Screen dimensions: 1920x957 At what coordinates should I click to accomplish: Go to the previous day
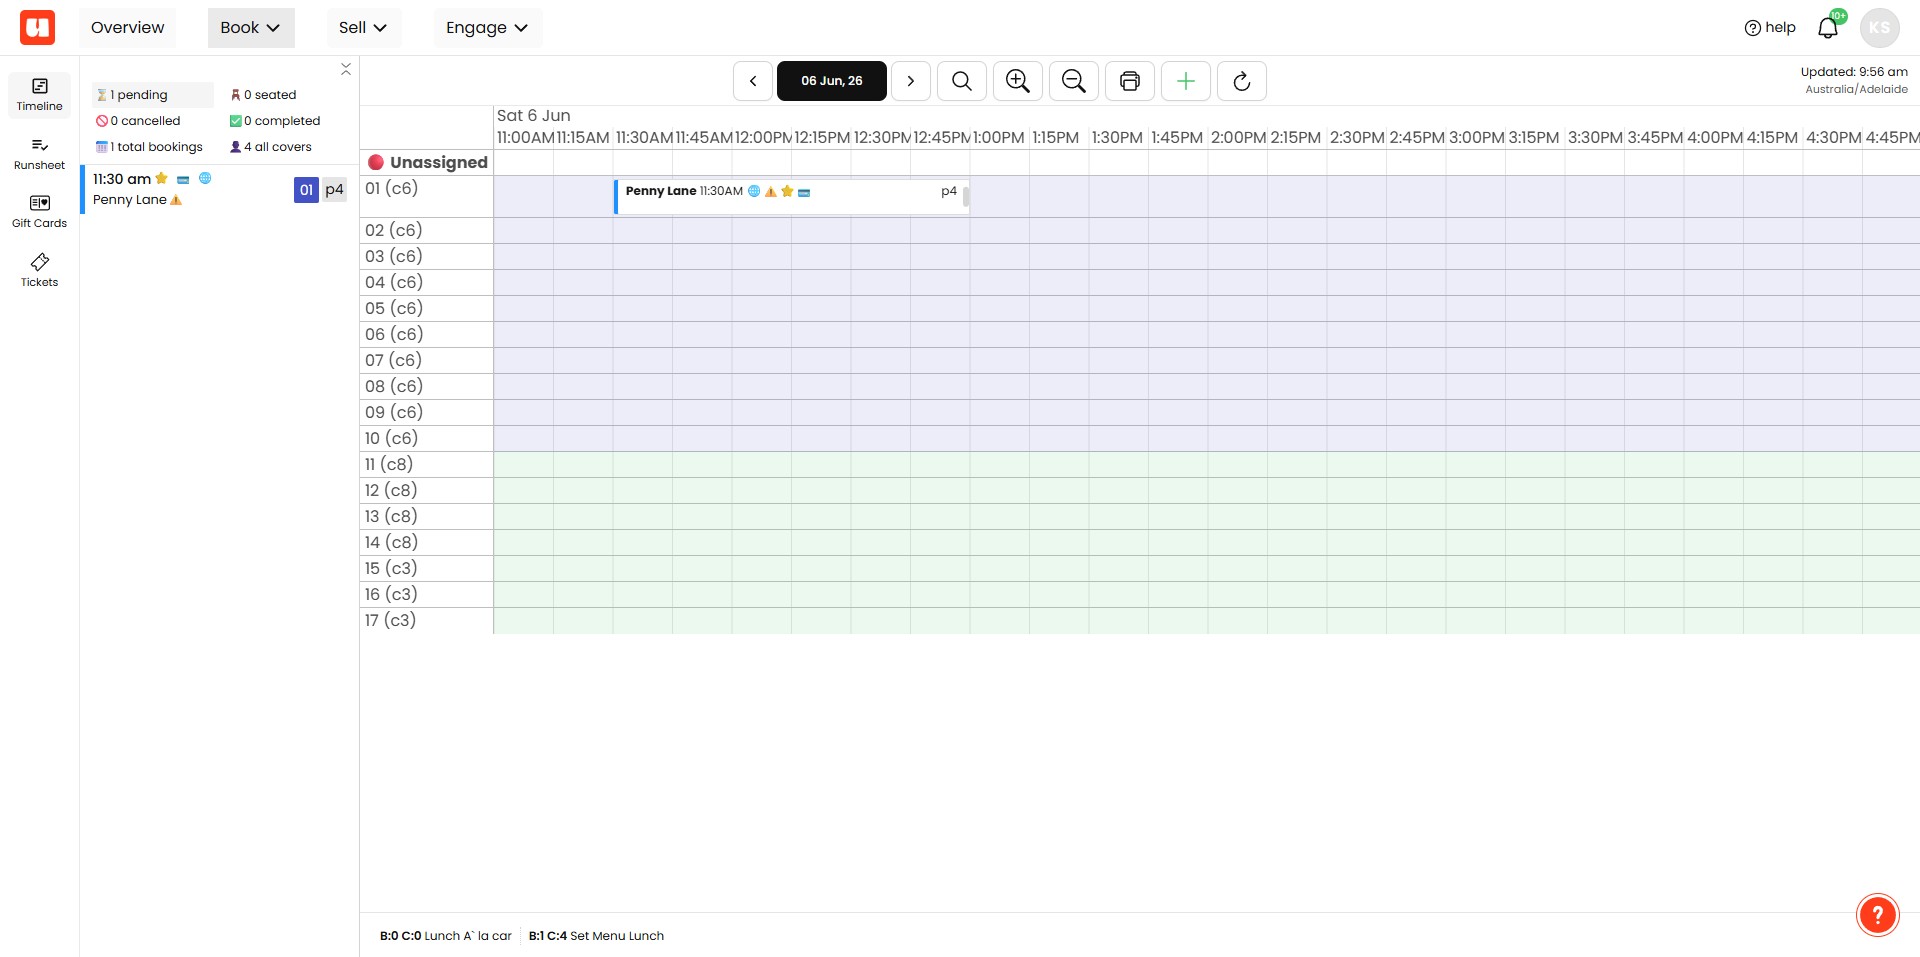[753, 81]
